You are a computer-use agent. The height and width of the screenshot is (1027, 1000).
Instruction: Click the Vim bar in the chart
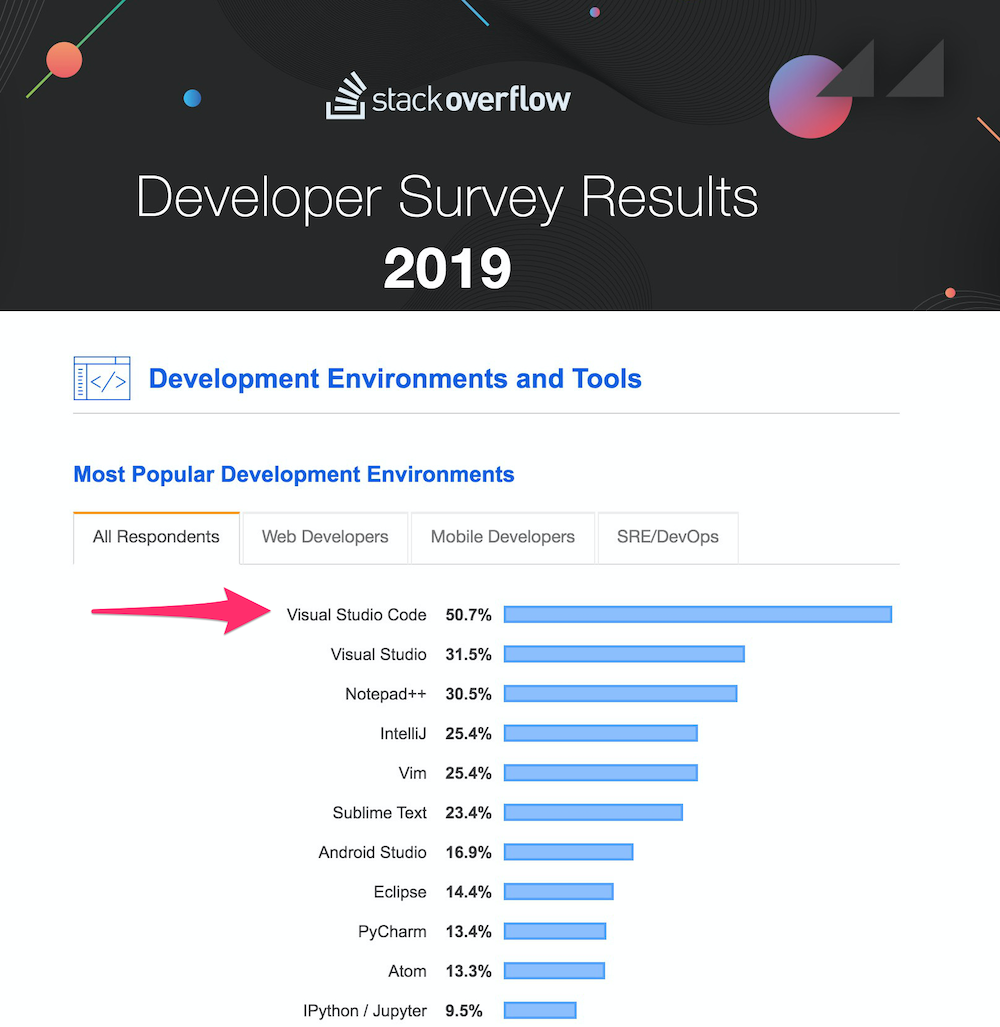(601, 773)
